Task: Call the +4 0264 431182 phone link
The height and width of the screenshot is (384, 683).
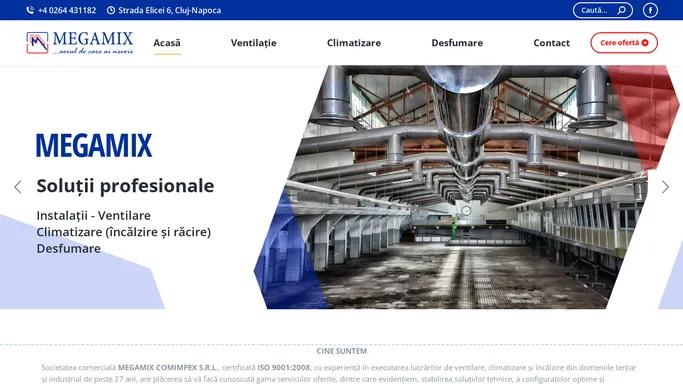Action: pos(67,10)
